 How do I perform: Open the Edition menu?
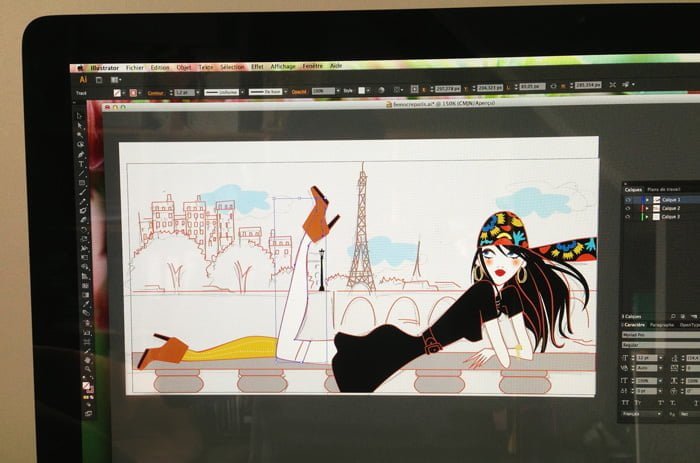(x=160, y=67)
